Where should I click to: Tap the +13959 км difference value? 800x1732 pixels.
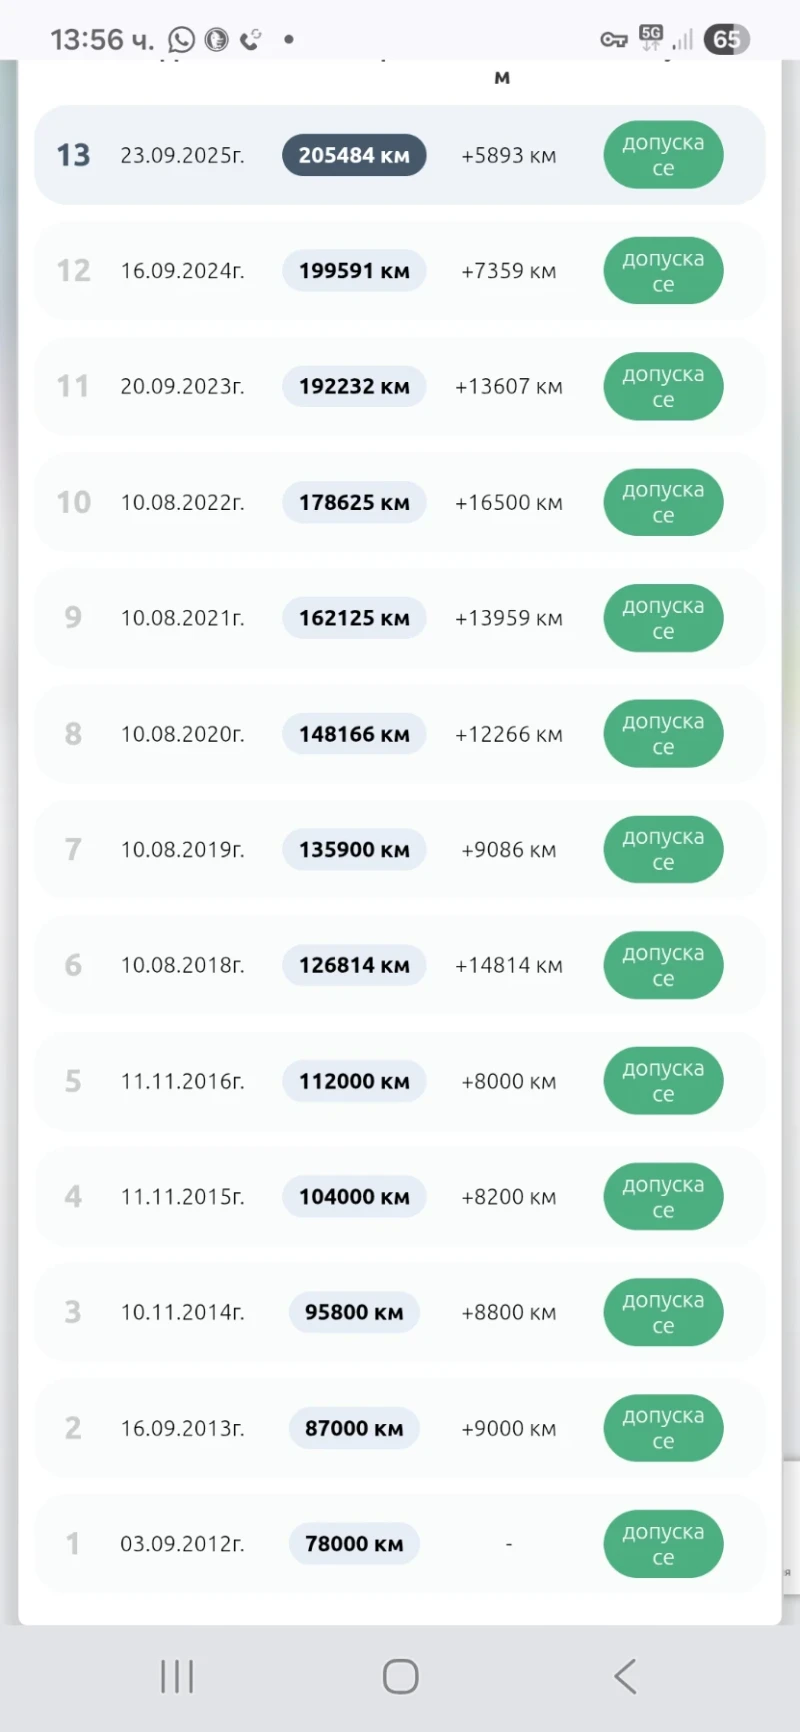click(508, 618)
